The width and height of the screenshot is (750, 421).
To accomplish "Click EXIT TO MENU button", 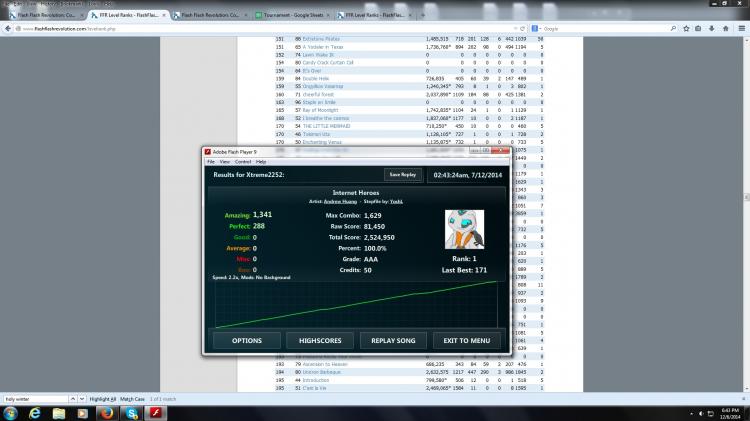I will click(x=466, y=341).
